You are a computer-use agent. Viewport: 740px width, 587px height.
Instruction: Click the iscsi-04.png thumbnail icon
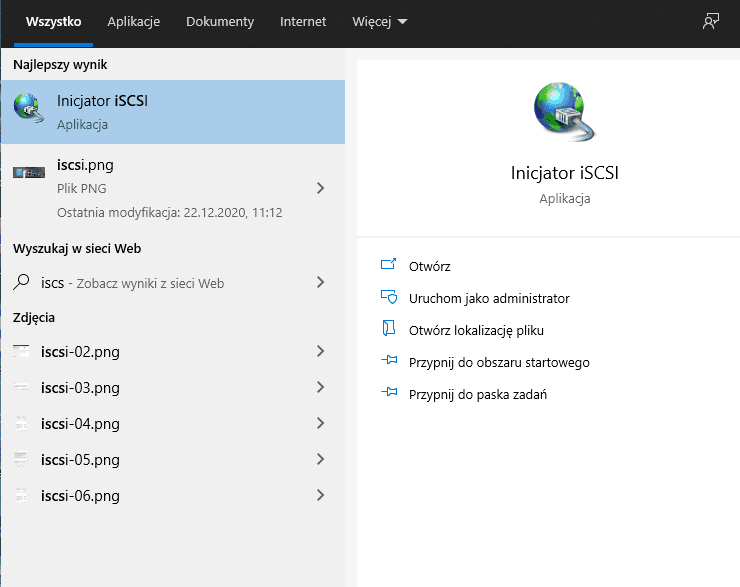21,423
